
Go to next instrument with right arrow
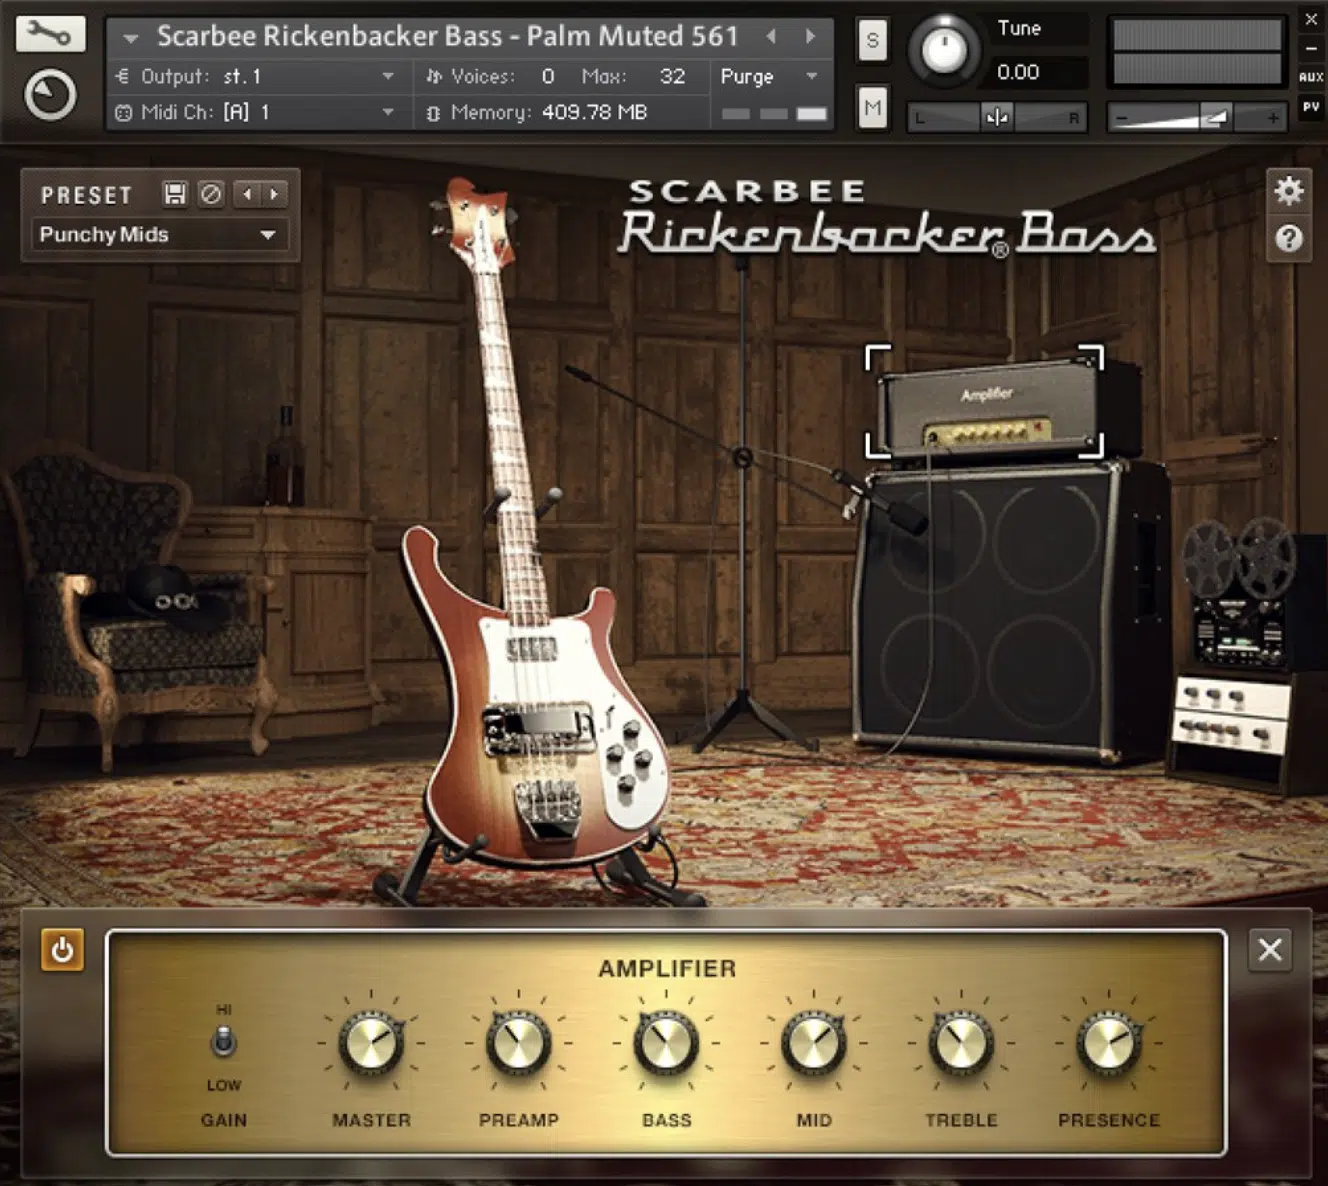(x=810, y=37)
